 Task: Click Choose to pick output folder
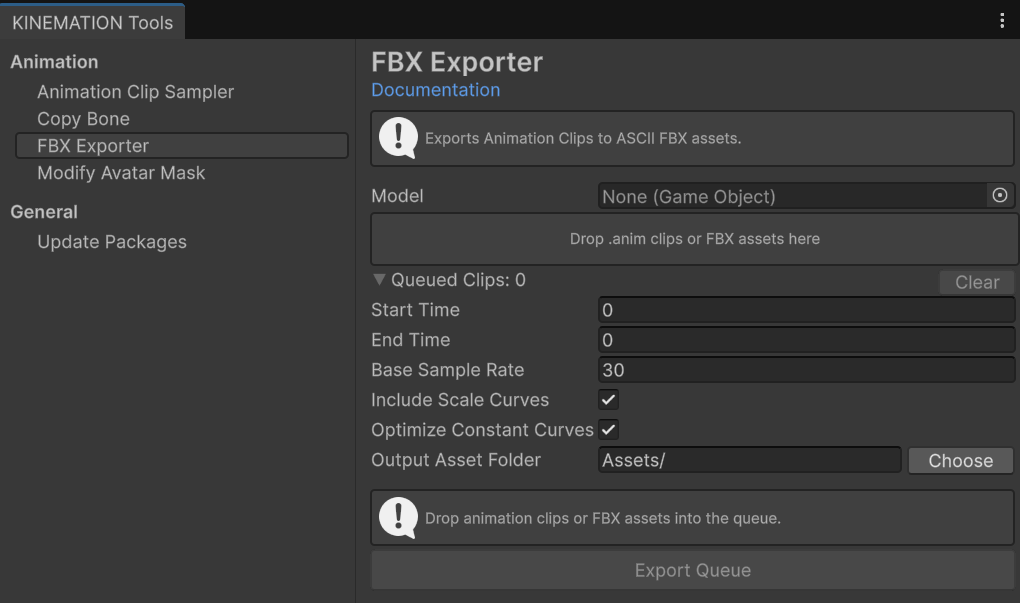tap(961, 461)
